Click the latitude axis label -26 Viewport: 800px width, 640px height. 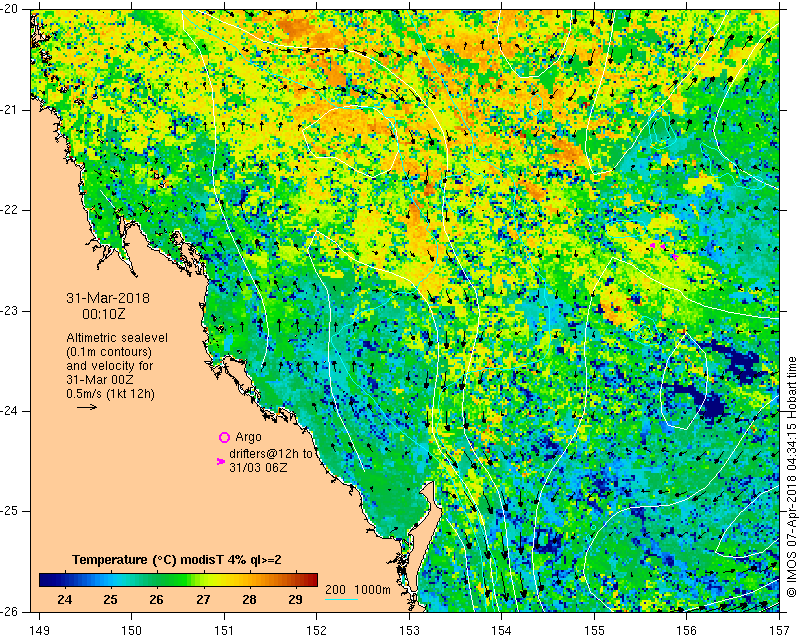tap(9, 611)
